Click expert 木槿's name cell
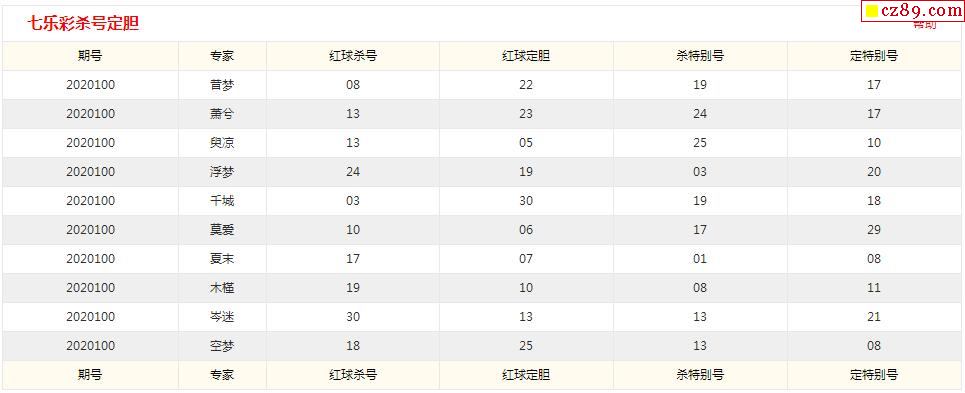 [222, 288]
